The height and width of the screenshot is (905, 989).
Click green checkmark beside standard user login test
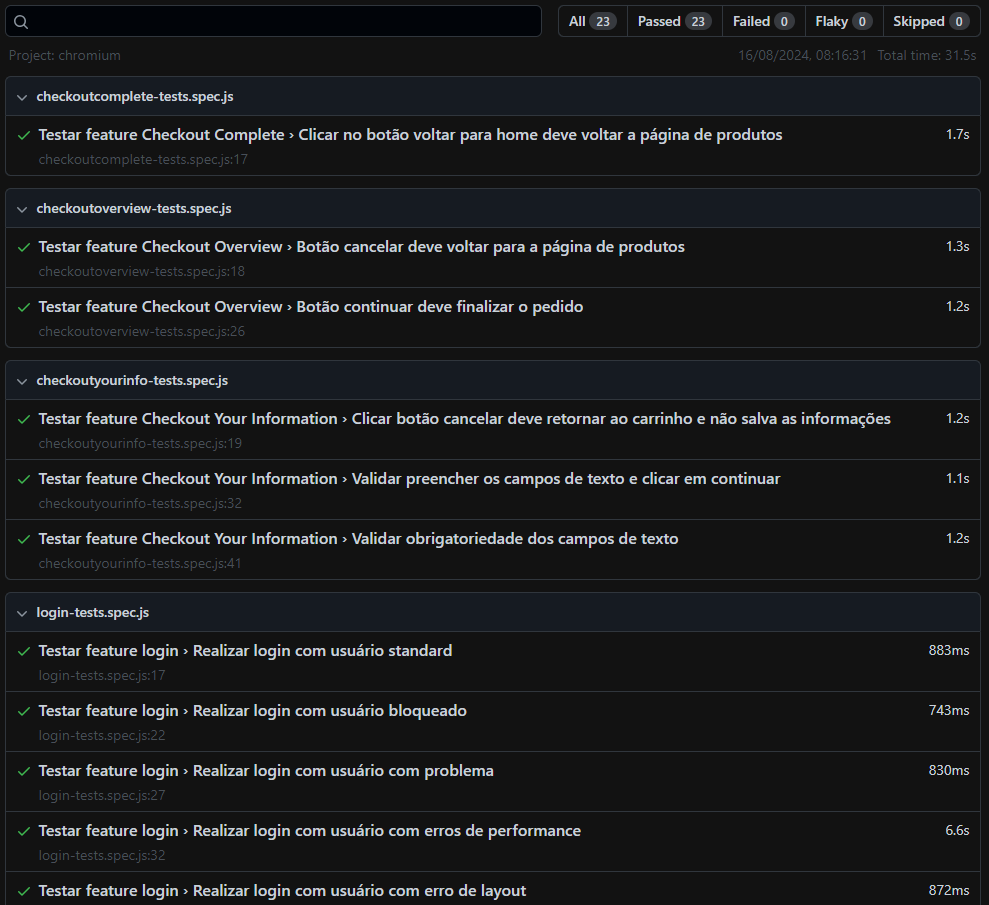(x=24, y=651)
